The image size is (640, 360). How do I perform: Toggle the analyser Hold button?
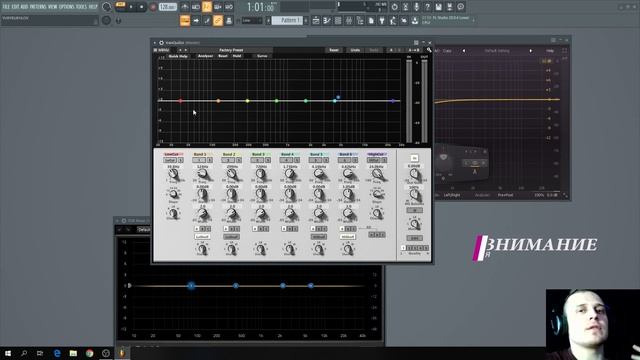tap(237, 56)
